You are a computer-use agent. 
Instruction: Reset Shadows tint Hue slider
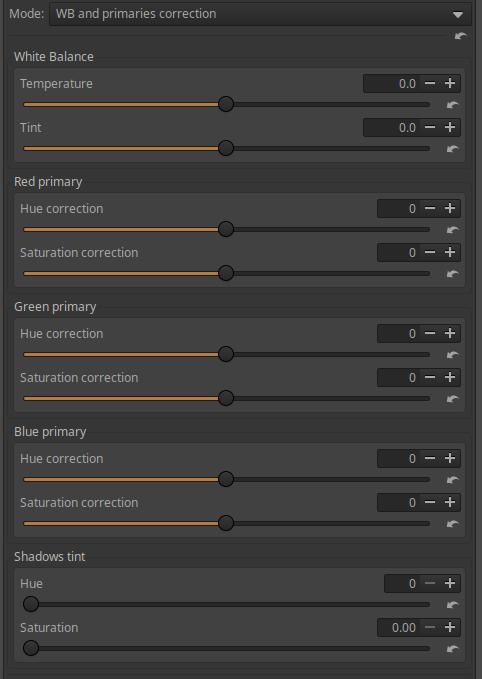coord(453,605)
